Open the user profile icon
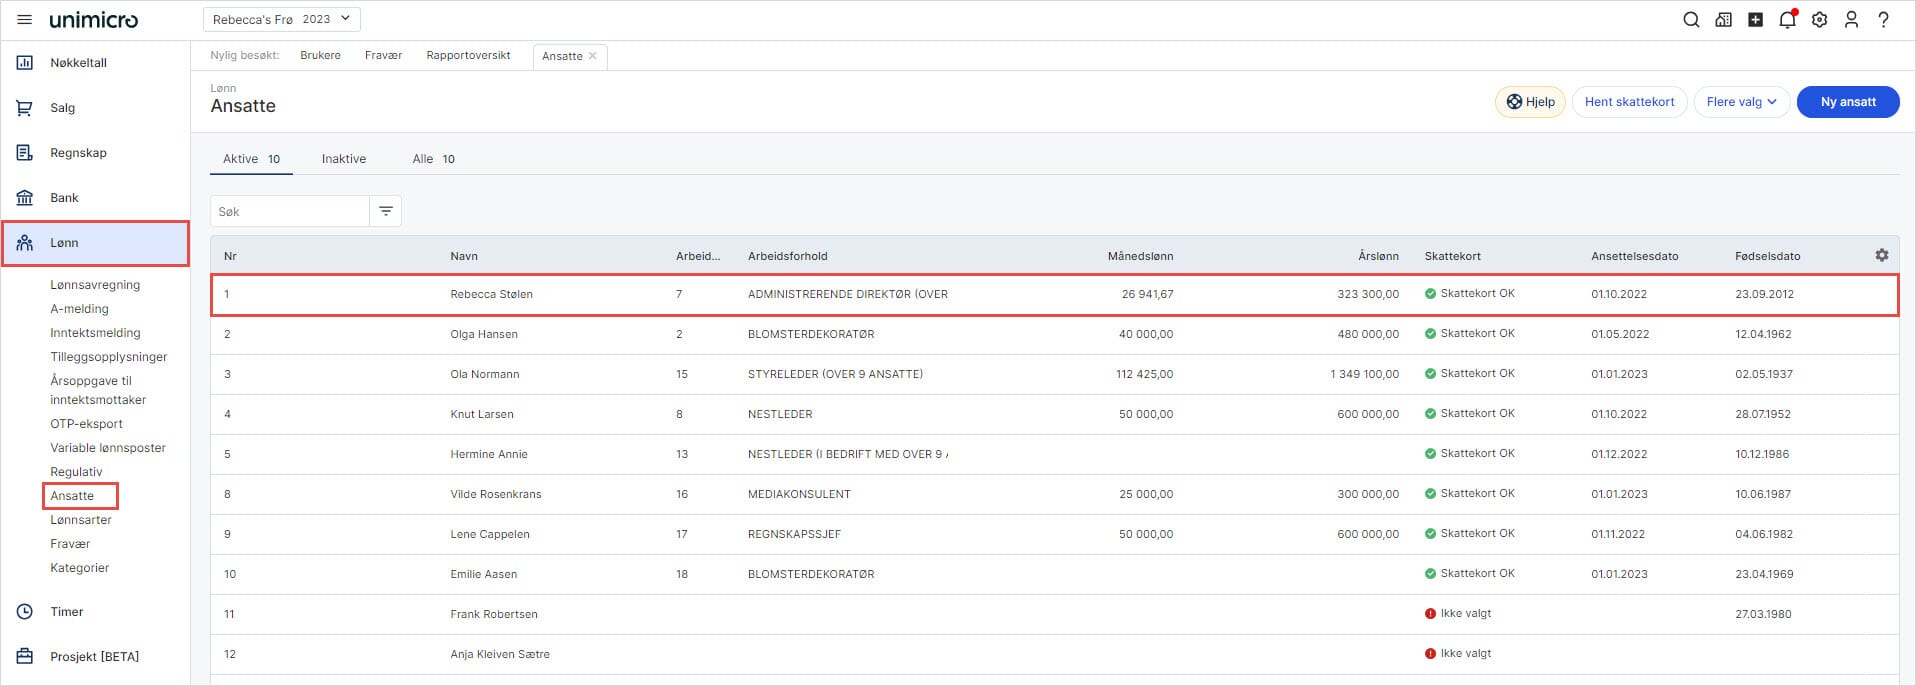1916x686 pixels. 1851,20
